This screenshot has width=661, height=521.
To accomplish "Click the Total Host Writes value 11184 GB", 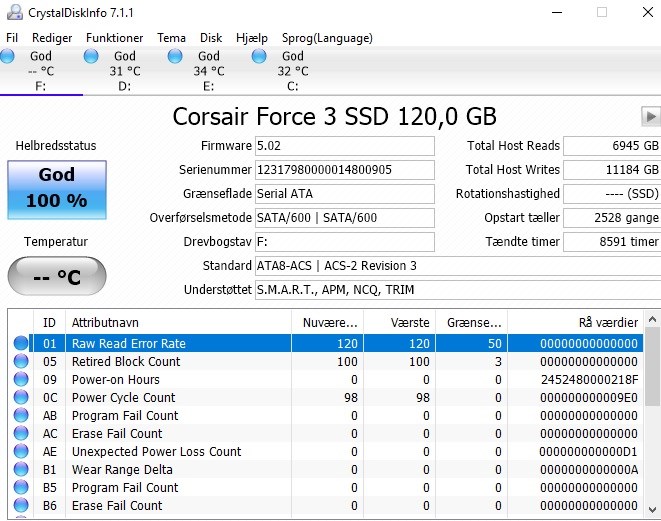I will tap(612, 170).
